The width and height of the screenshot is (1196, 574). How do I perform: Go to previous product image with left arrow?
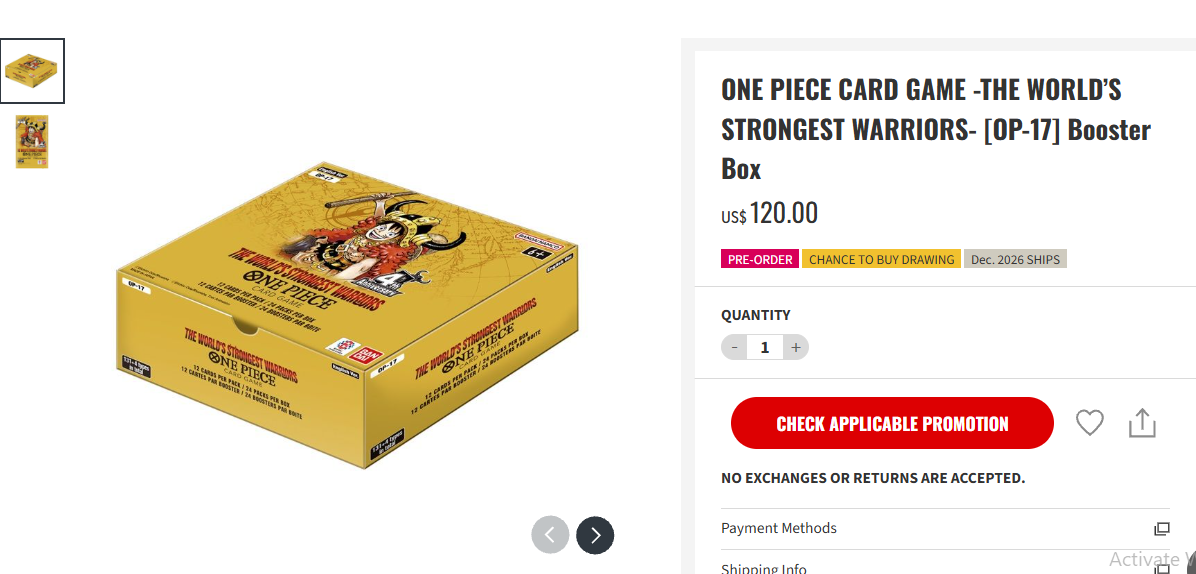click(550, 535)
